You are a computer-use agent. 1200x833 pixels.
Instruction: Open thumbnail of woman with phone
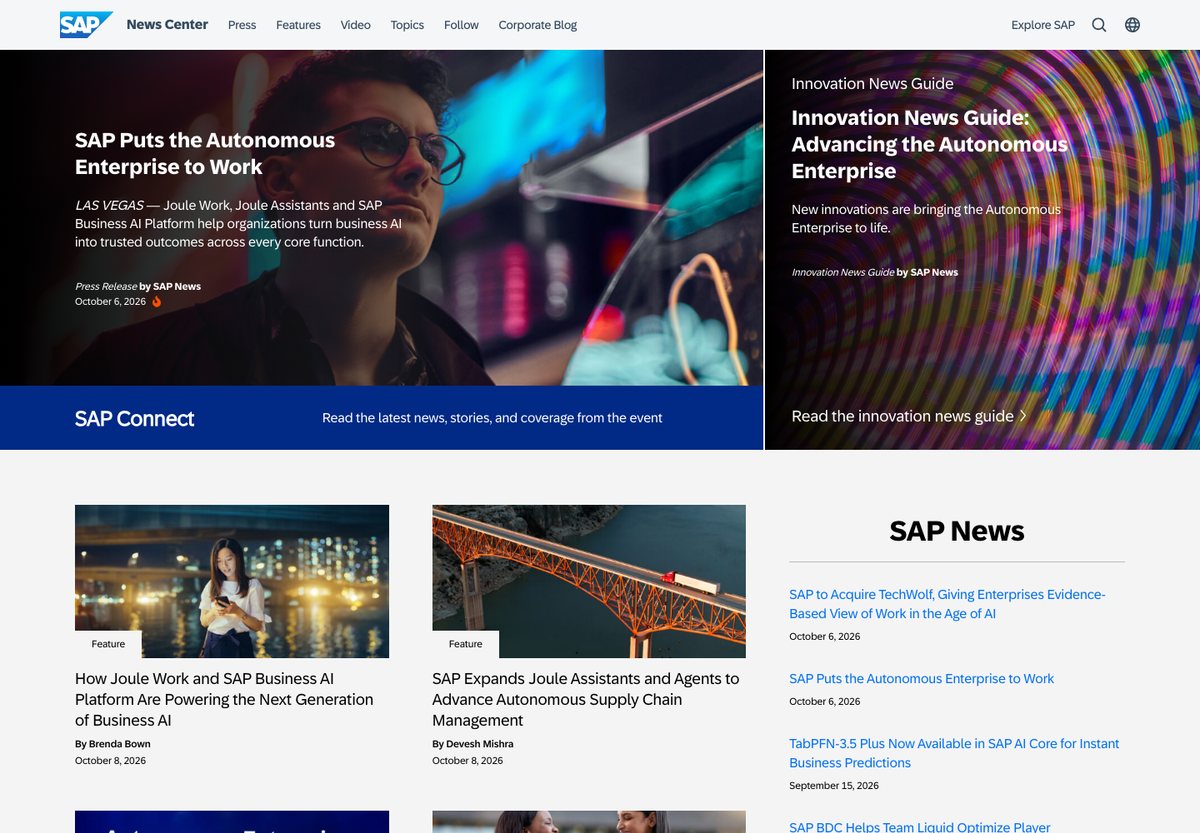232,581
